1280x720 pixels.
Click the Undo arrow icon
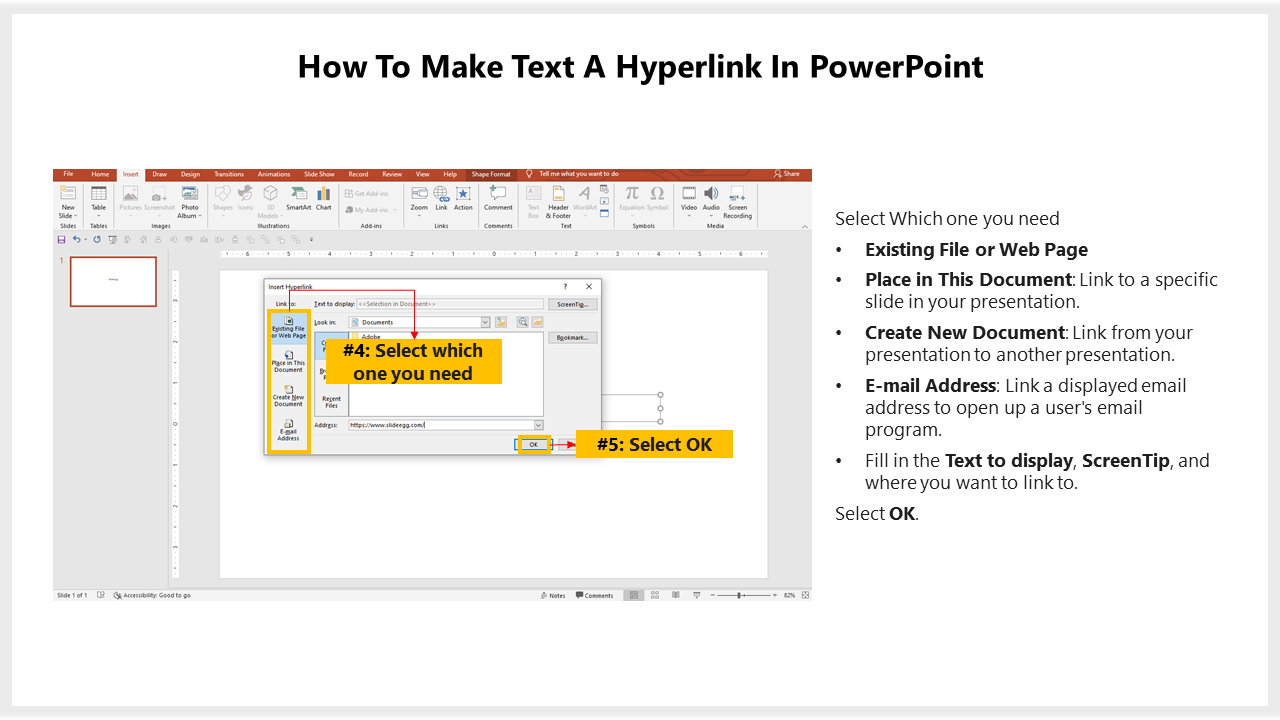pyautogui.click(x=76, y=240)
